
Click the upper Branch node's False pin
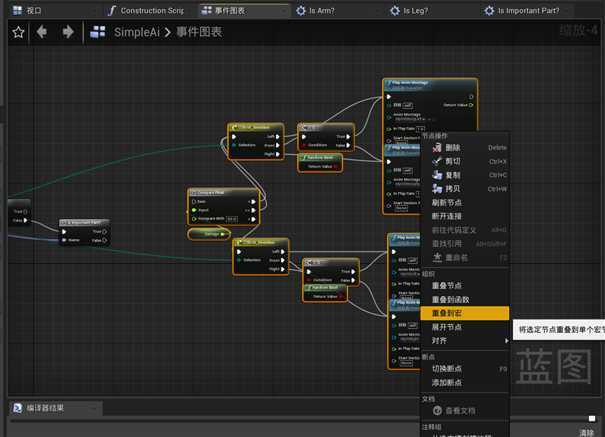pyautogui.click(x=348, y=145)
